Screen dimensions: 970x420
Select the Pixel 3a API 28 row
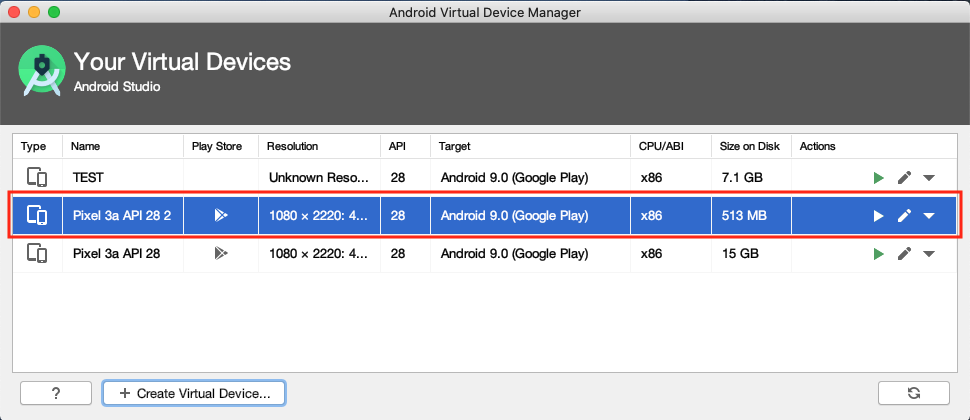484,254
